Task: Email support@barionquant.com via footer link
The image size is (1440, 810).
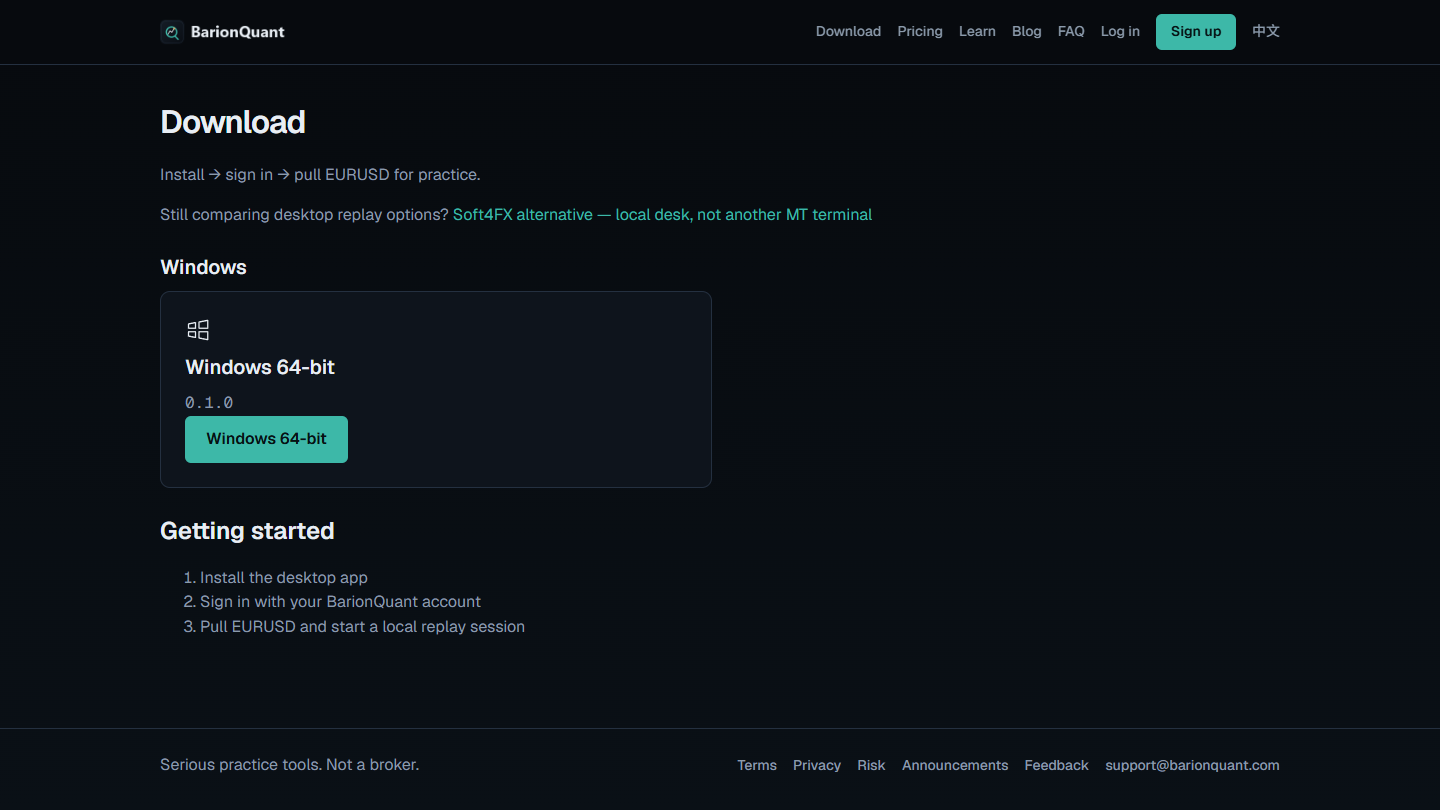Action: (1192, 765)
